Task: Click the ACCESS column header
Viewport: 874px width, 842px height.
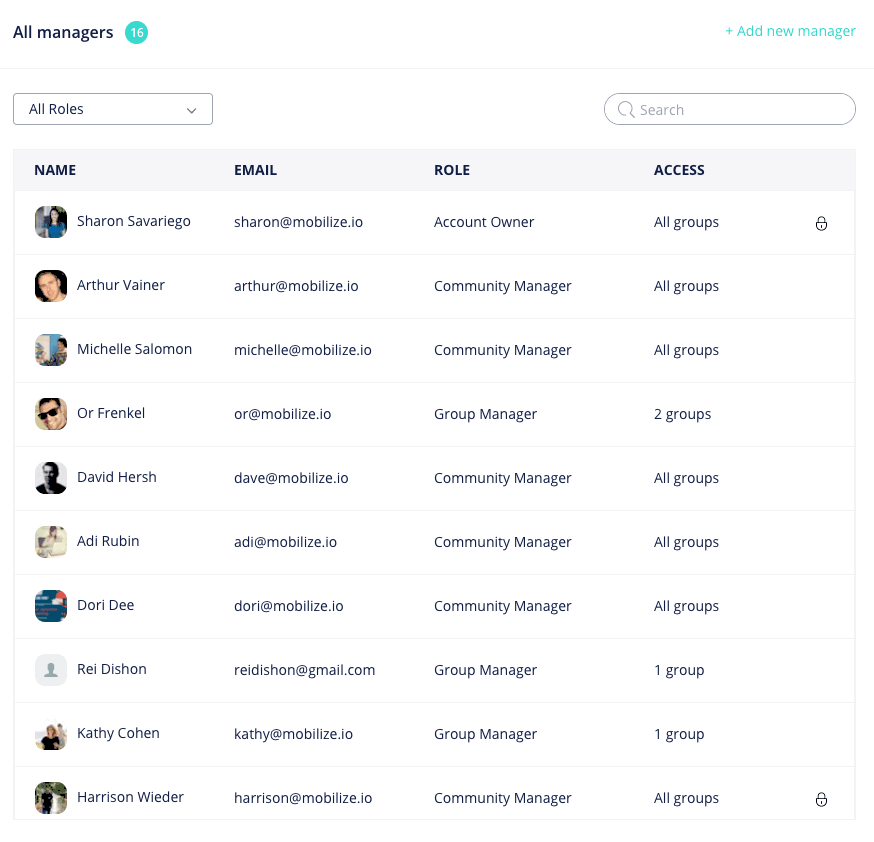Action: pos(679,170)
